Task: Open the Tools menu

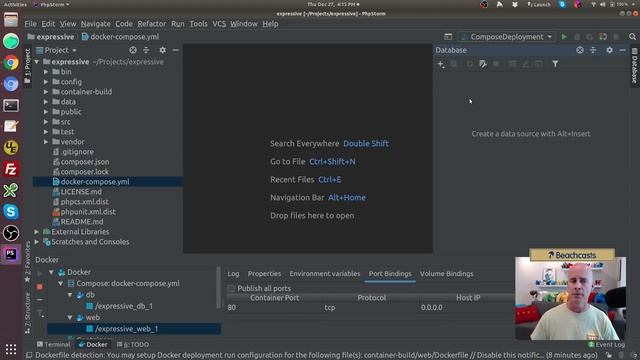Action: [198, 24]
